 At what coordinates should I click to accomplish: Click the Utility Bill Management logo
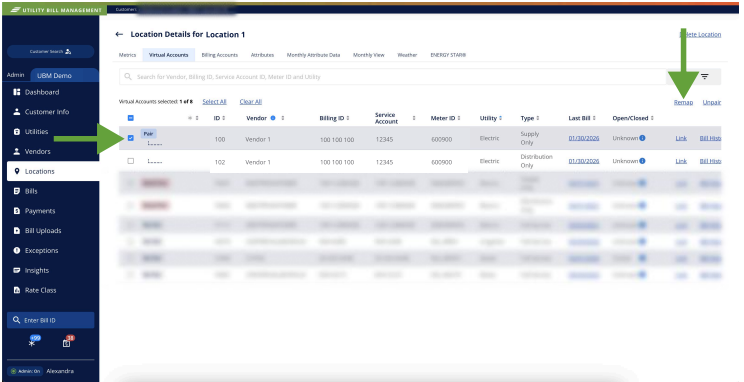tap(56, 9)
